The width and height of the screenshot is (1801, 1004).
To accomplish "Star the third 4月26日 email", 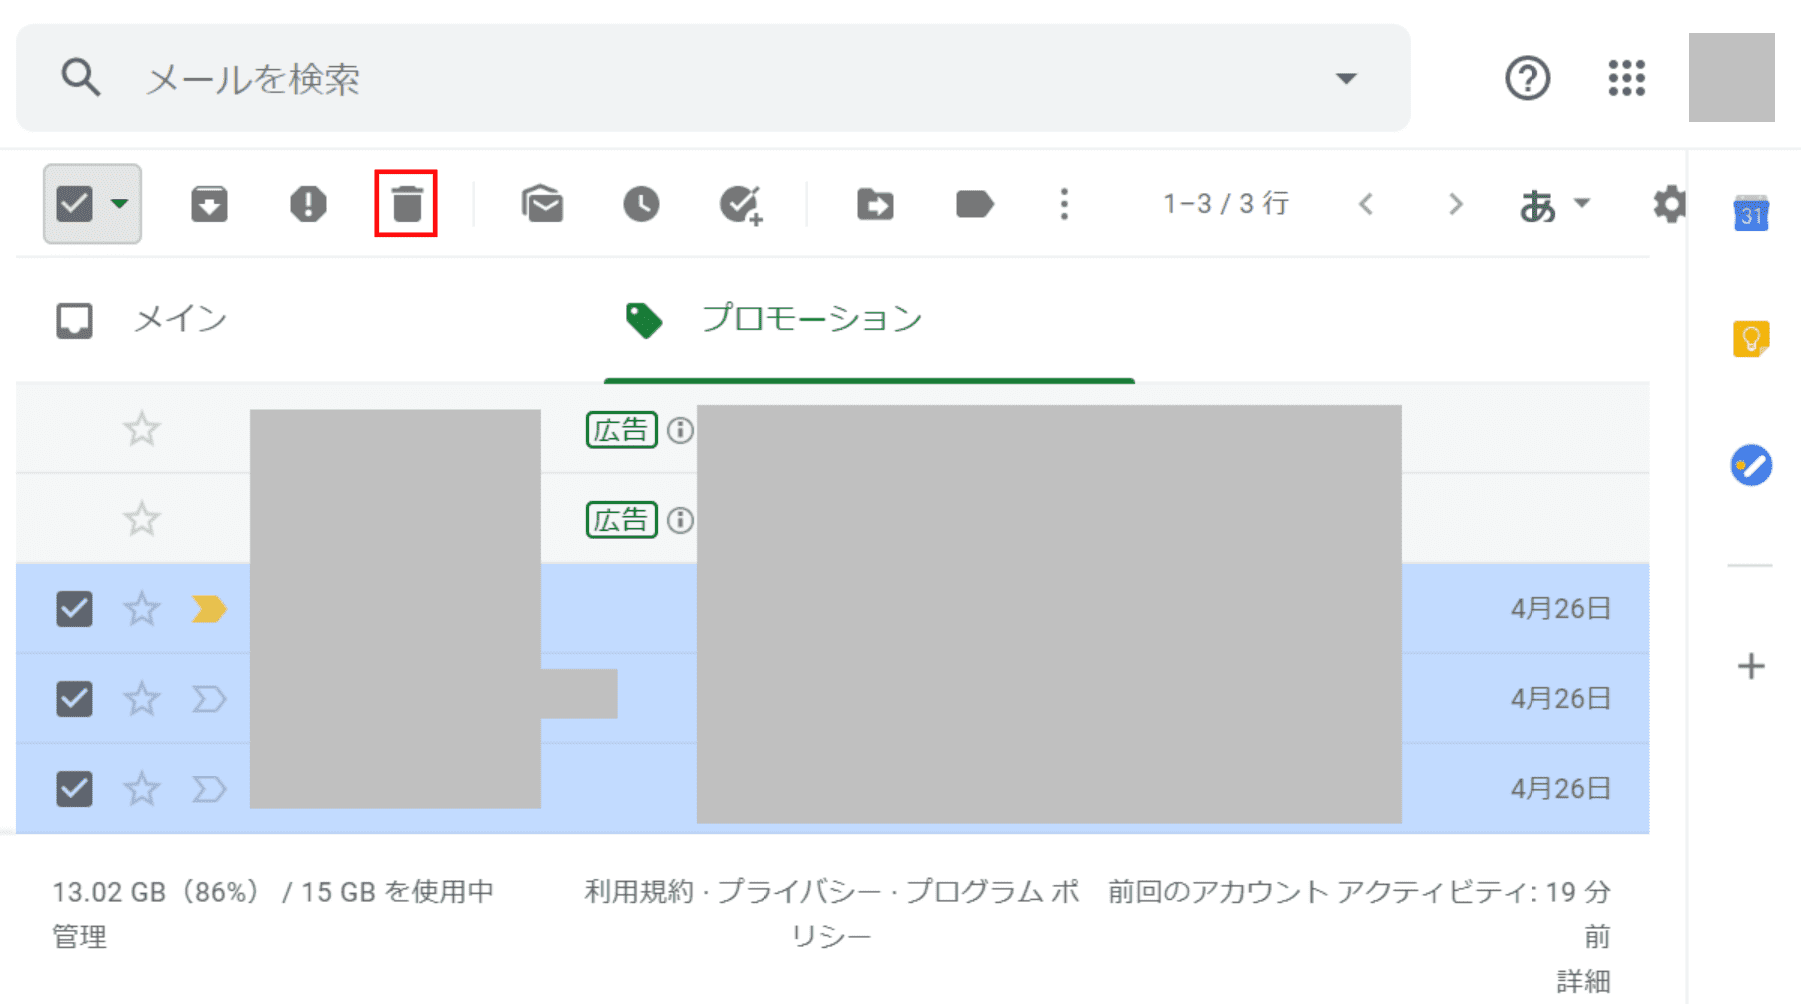I will tap(141, 789).
